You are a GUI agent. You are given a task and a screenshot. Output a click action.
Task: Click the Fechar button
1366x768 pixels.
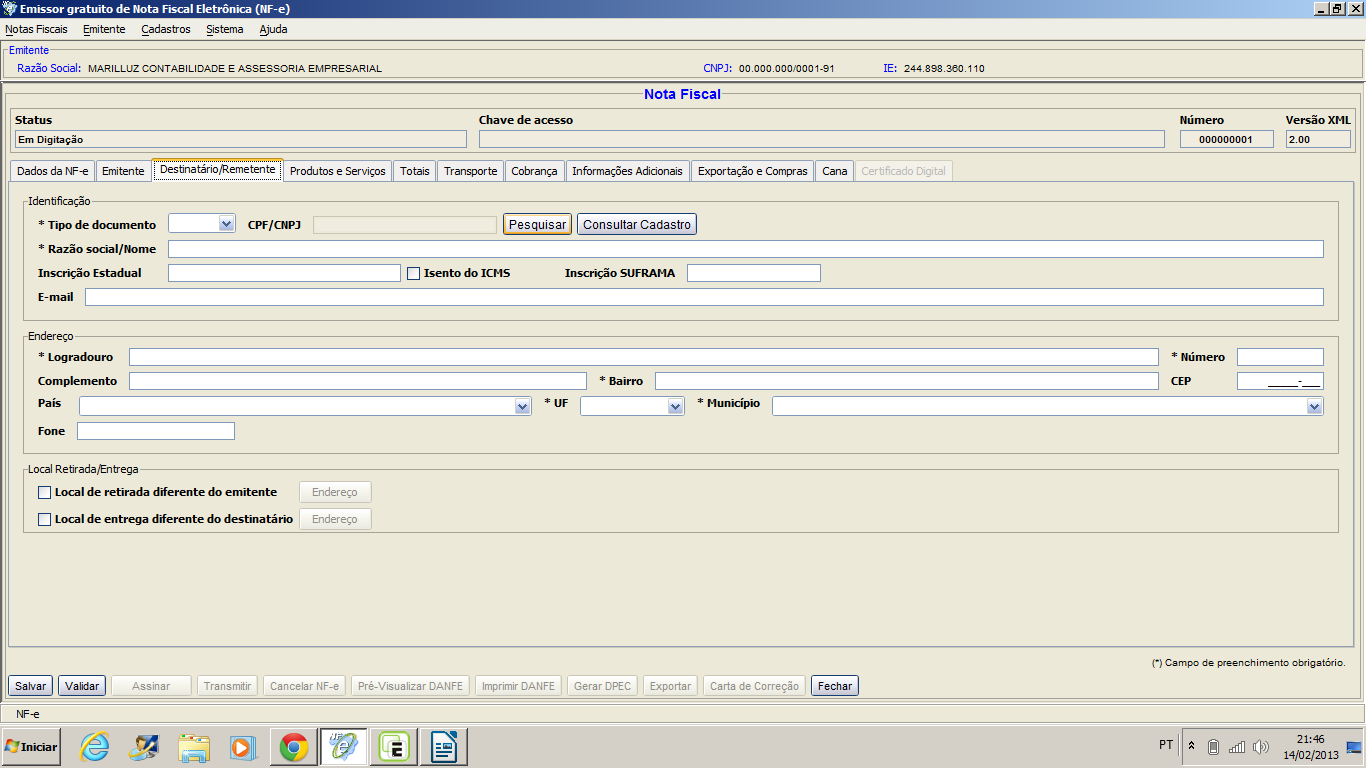click(835, 686)
